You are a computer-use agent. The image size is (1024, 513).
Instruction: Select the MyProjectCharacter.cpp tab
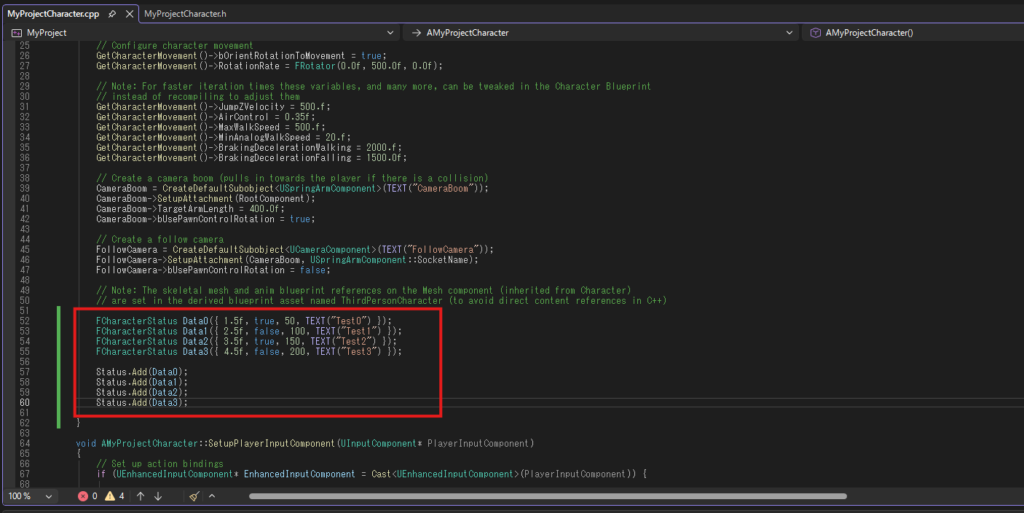52,14
